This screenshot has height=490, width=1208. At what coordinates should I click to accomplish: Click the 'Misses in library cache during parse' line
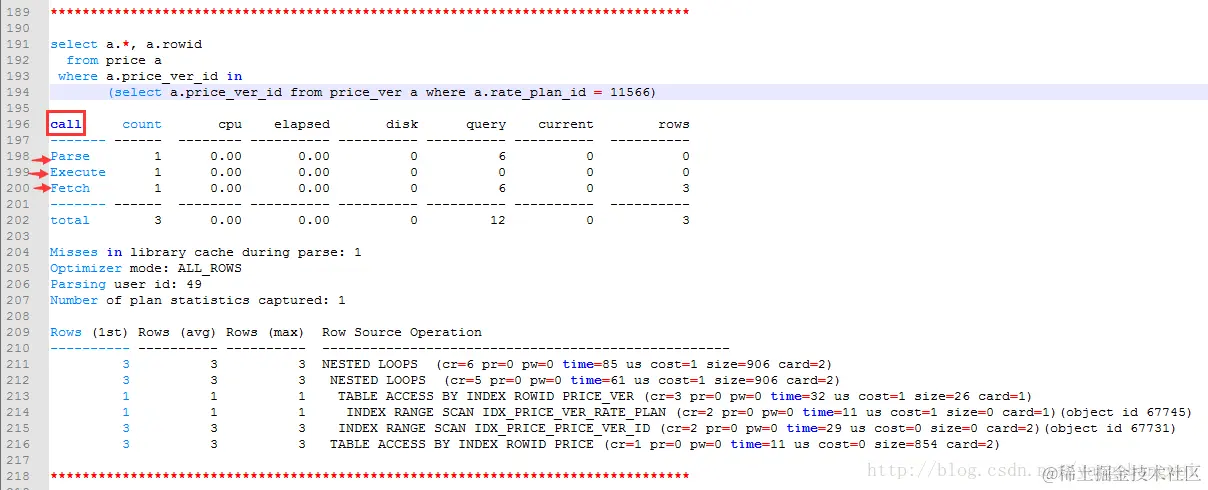(206, 252)
